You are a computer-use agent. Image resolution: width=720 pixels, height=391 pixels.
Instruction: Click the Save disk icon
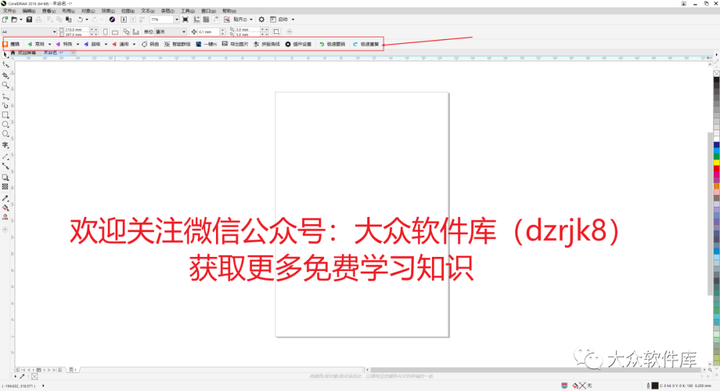29,19
